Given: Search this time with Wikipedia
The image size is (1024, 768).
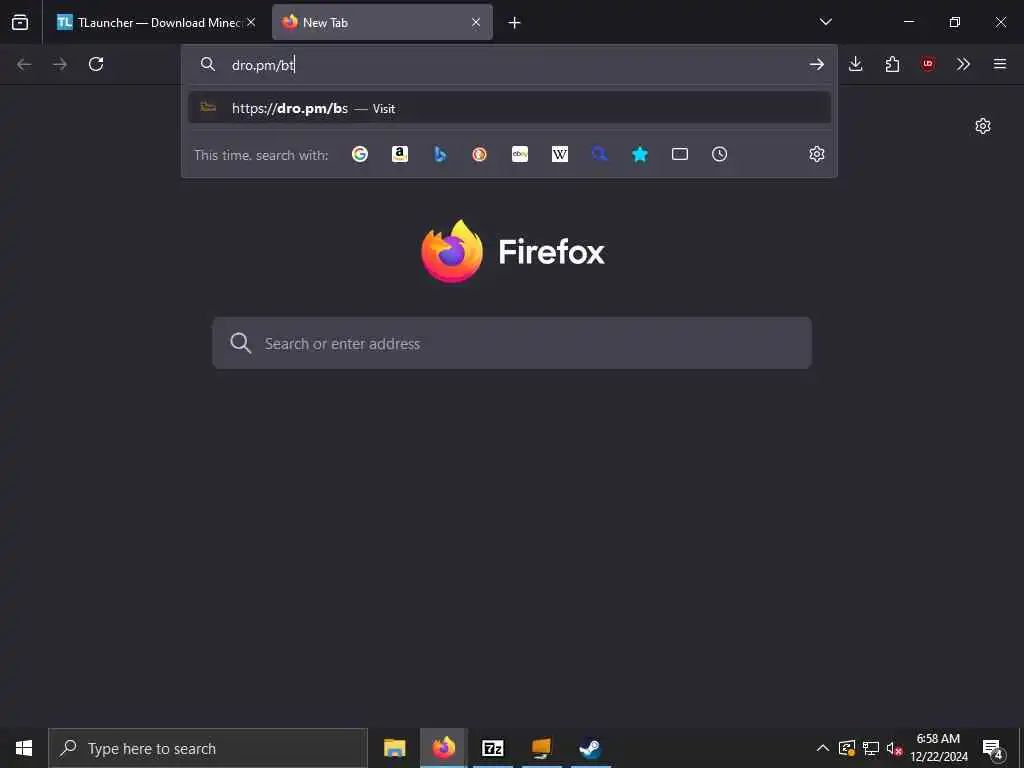Looking at the screenshot, I should point(560,154).
